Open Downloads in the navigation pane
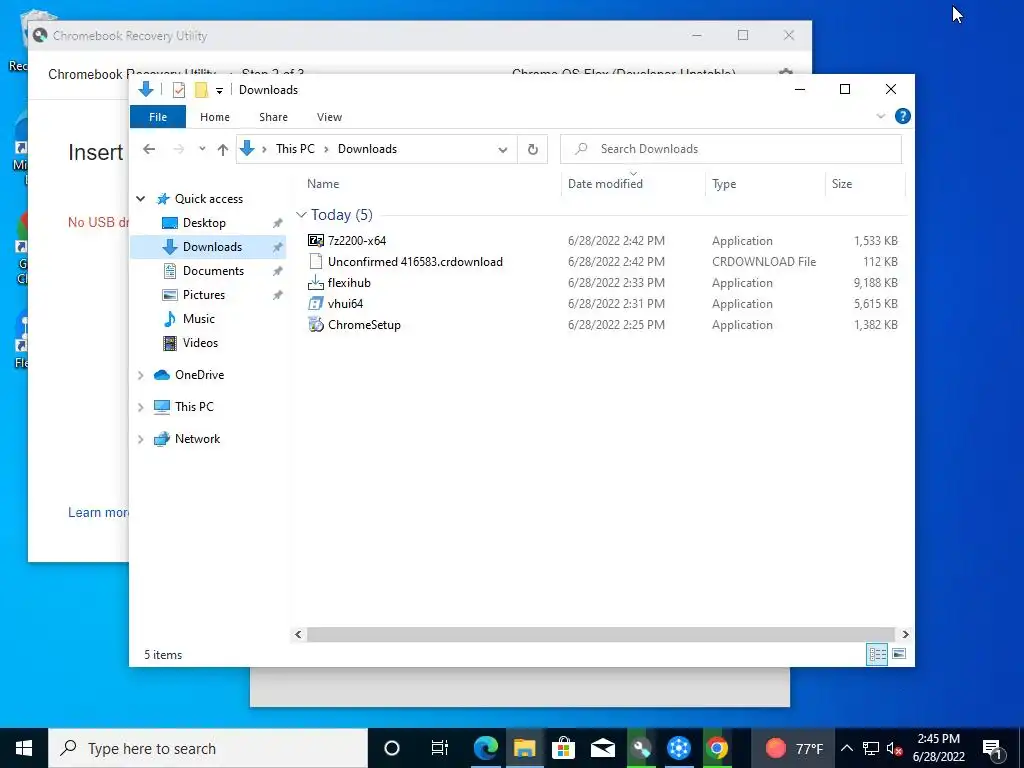Viewport: 1024px width, 768px height. click(212, 247)
